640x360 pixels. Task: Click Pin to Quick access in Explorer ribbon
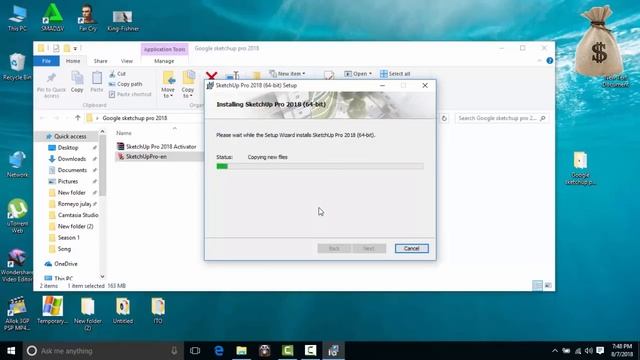click(51, 85)
